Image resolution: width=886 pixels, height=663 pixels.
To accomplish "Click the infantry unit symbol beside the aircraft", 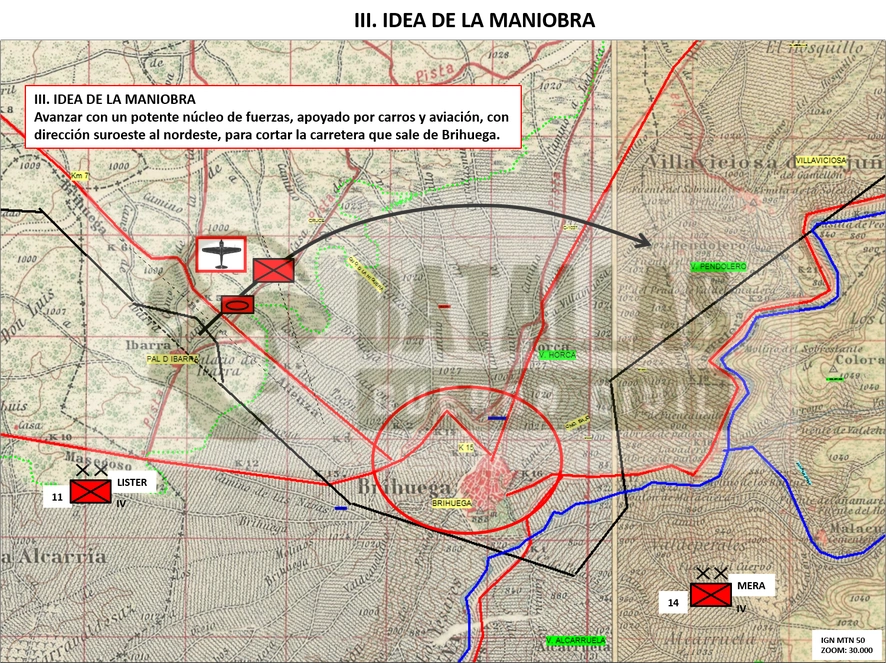I will (x=273, y=270).
